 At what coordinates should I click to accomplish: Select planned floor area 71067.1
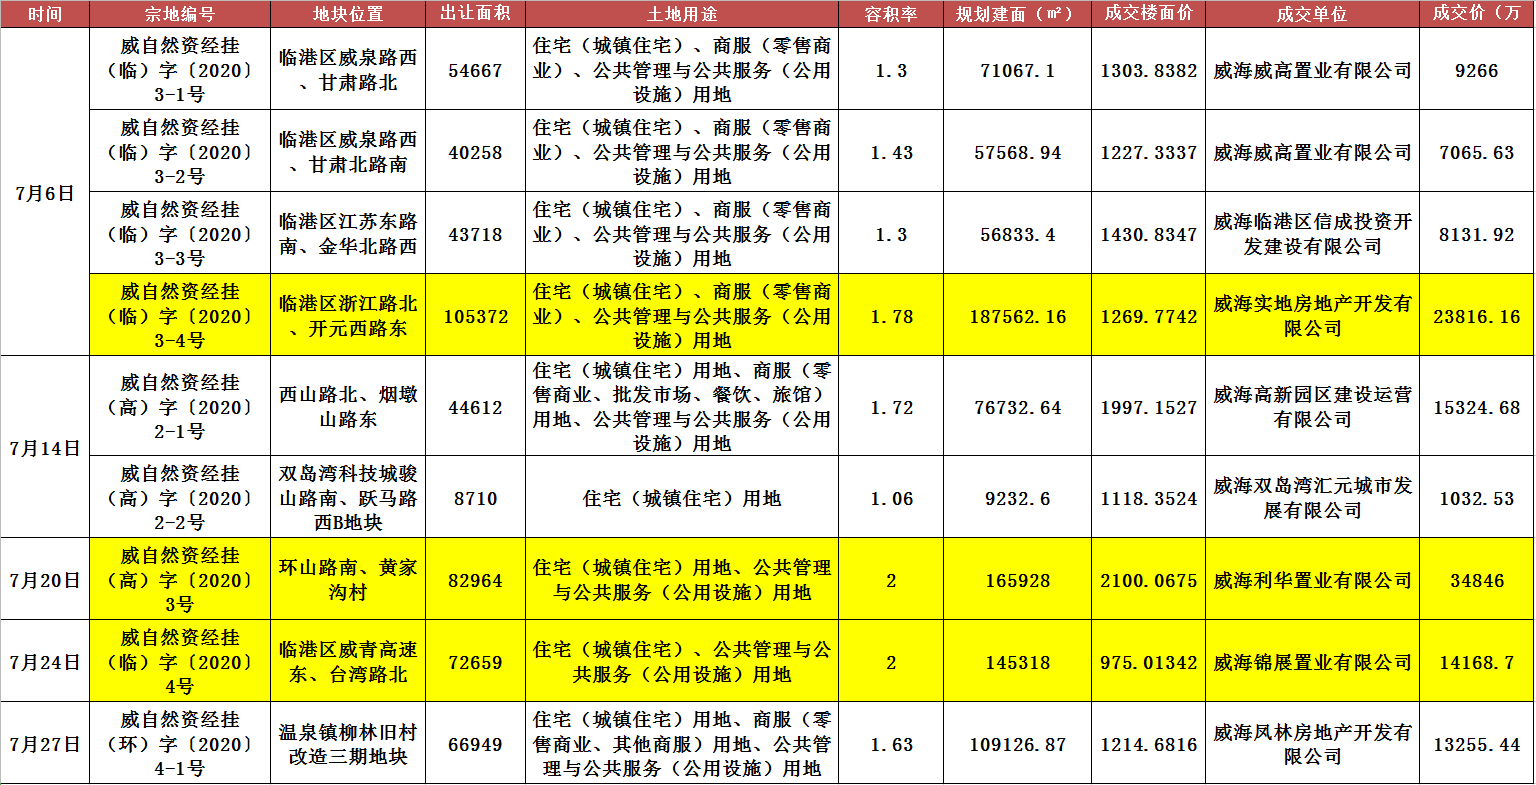[x=1018, y=70]
